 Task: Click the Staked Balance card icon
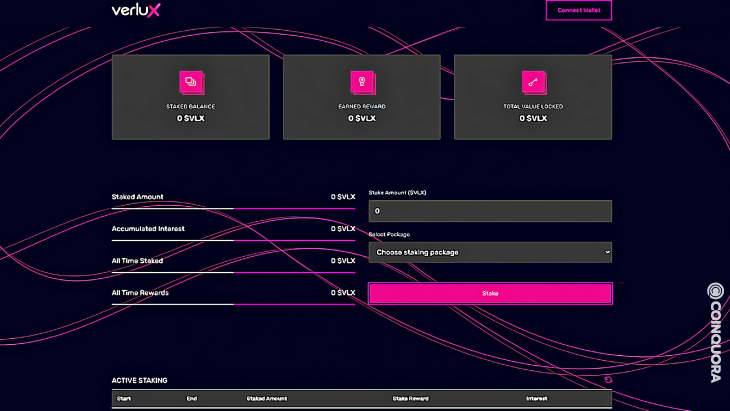(x=191, y=82)
